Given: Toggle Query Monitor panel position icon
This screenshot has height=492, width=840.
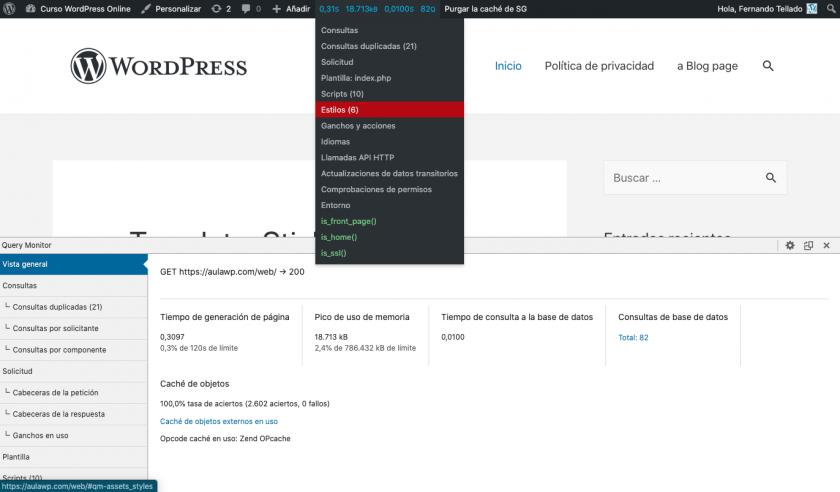Looking at the screenshot, I should (x=808, y=245).
